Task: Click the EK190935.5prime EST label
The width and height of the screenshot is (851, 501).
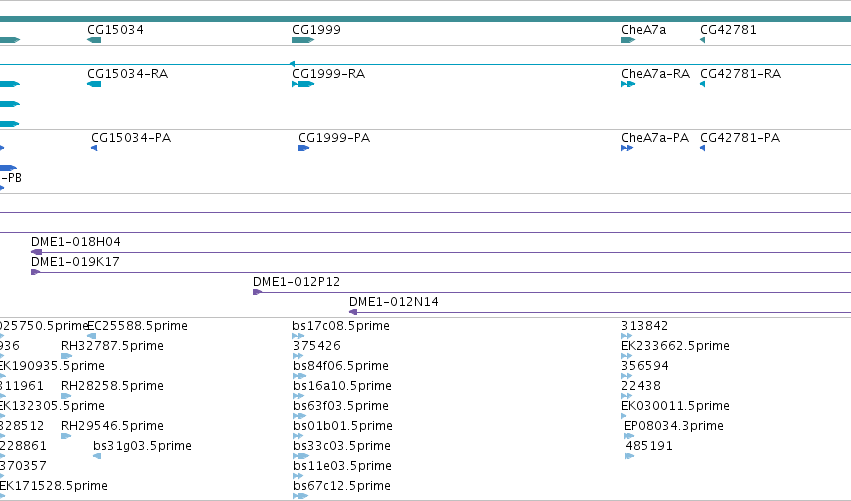Action: click(x=52, y=366)
